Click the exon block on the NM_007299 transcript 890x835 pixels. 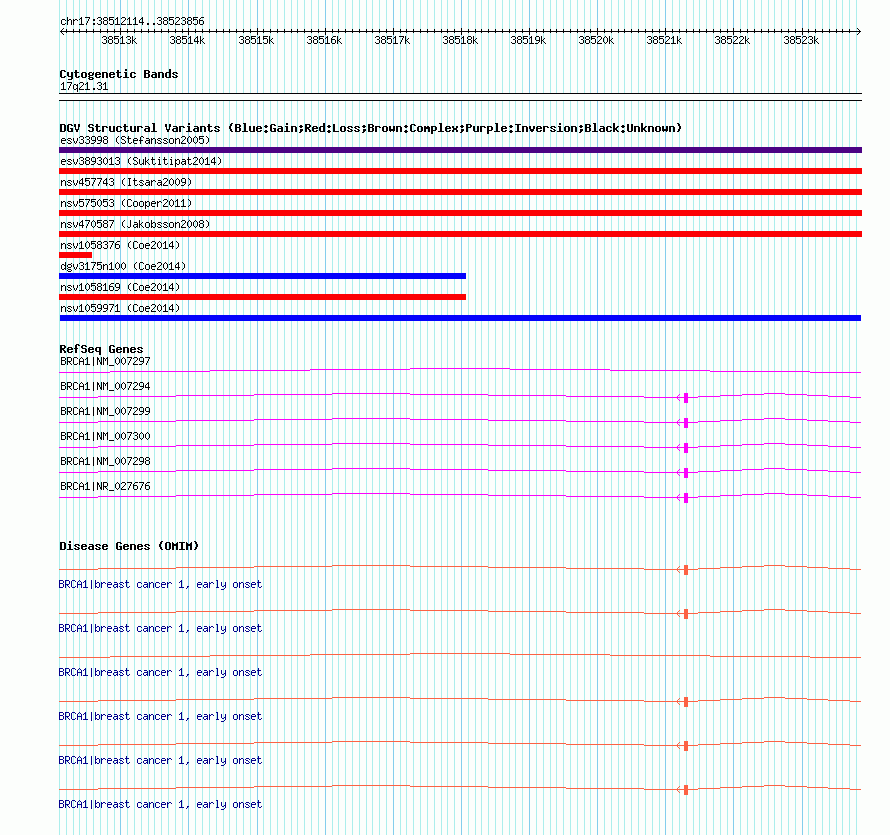[686, 423]
